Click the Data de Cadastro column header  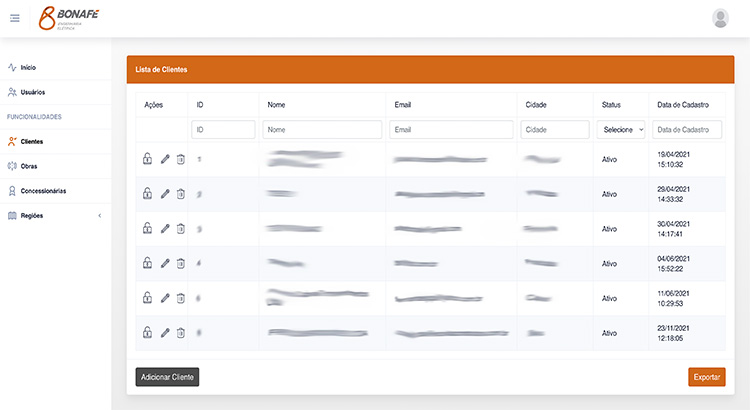click(683, 105)
